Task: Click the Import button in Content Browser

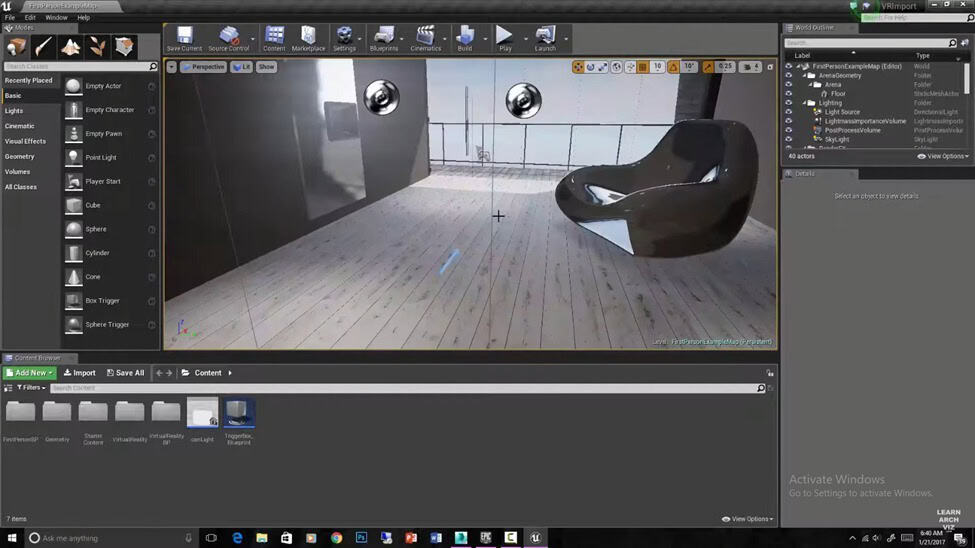Action: 79,373
